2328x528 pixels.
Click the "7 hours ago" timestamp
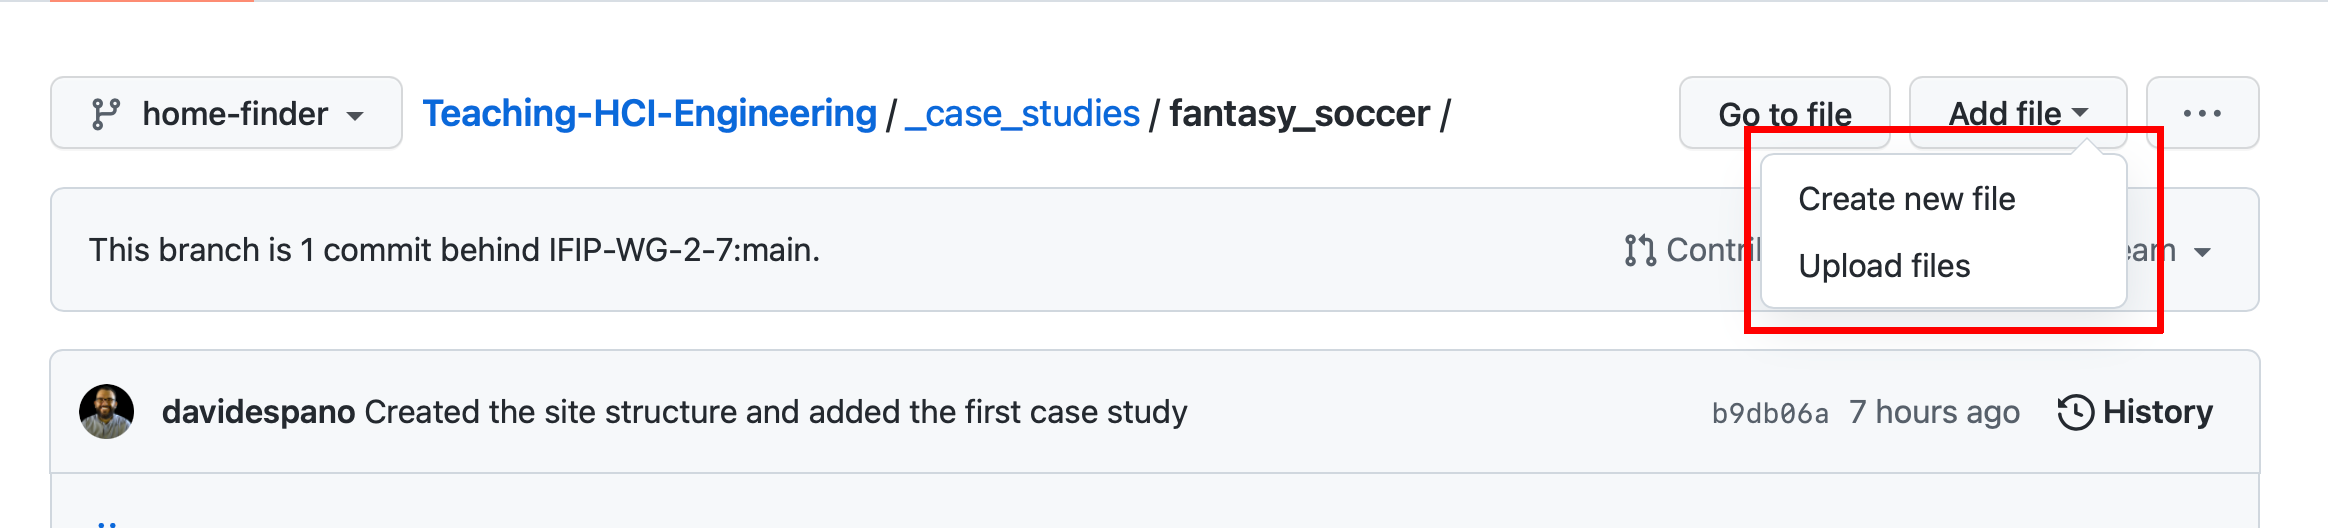click(1934, 412)
